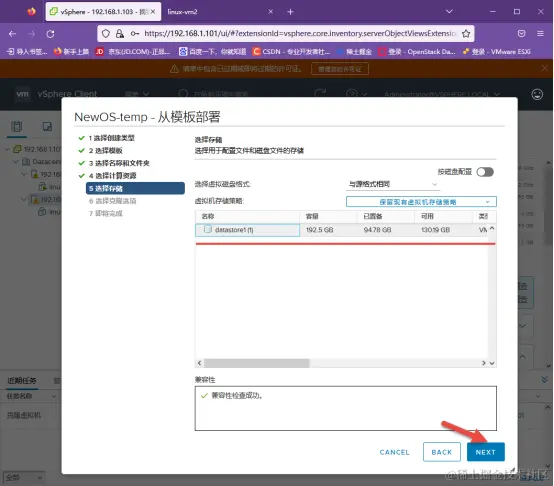Click the manage licenses button in banner
Image resolution: width=554 pixels, height=486 pixels.
340,69
